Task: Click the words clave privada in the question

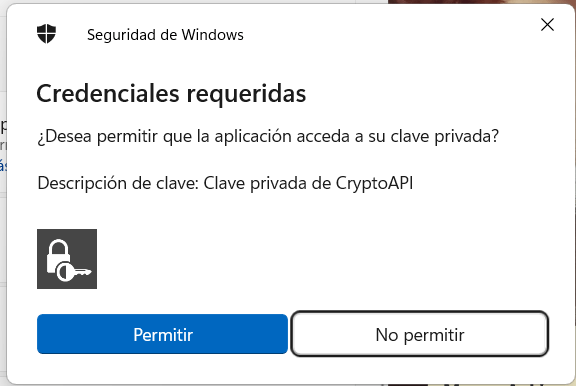Action: 444,136
